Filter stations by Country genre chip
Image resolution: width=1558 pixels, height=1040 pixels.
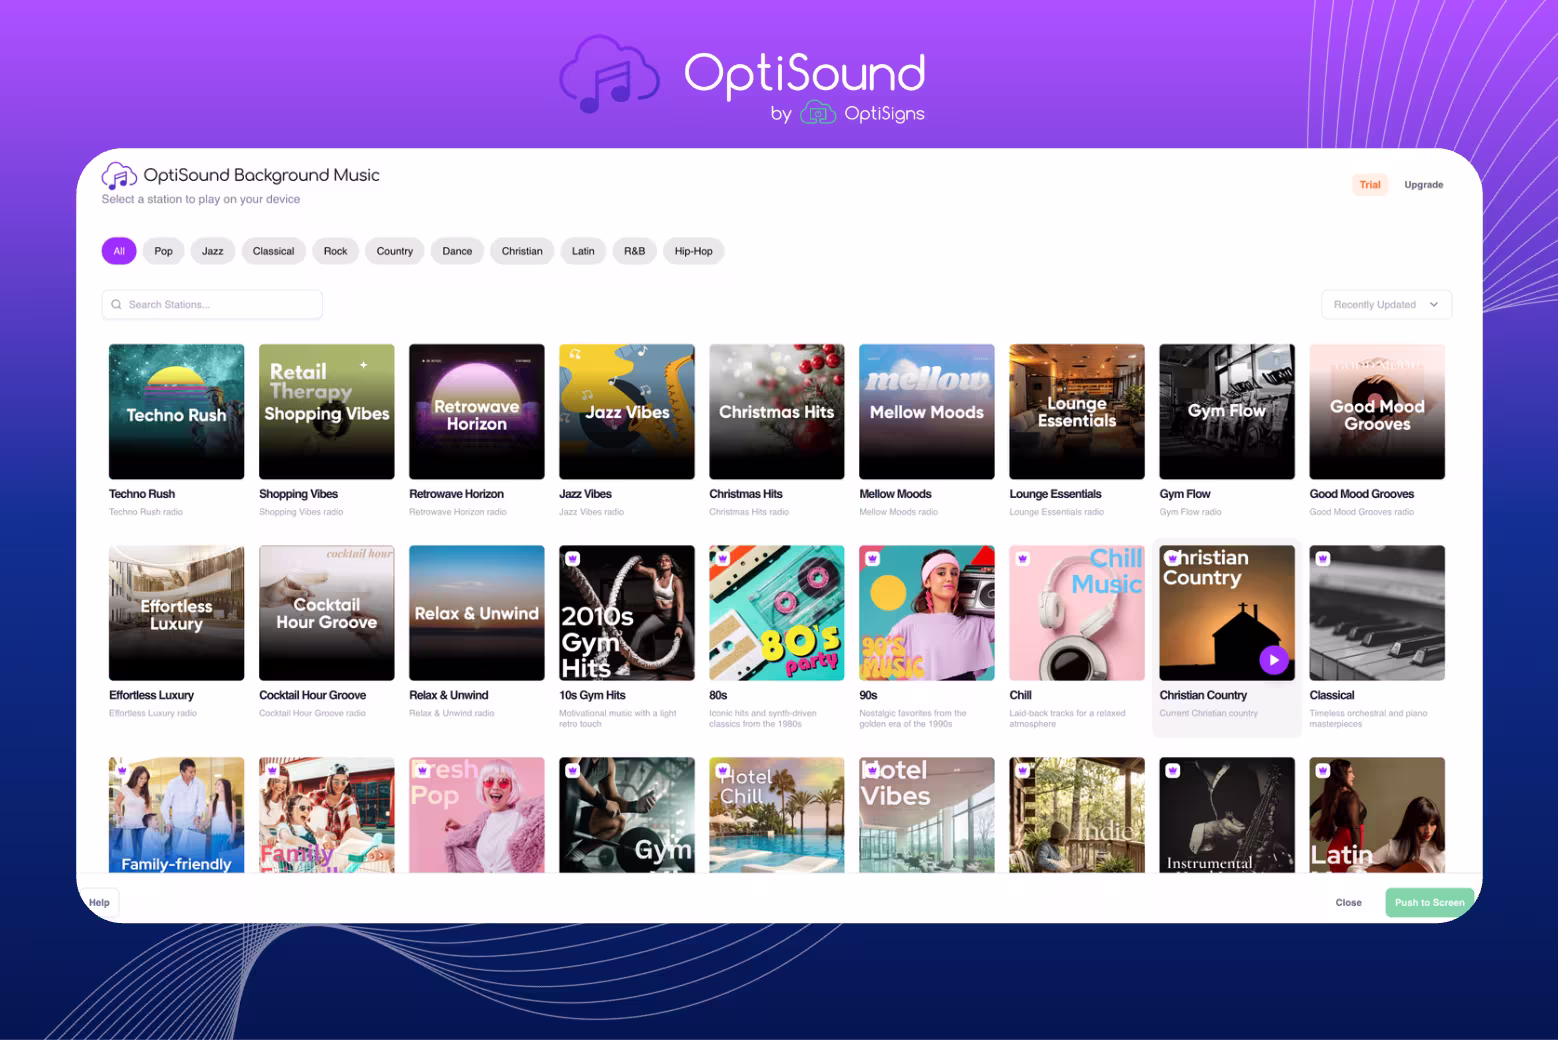click(395, 251)
